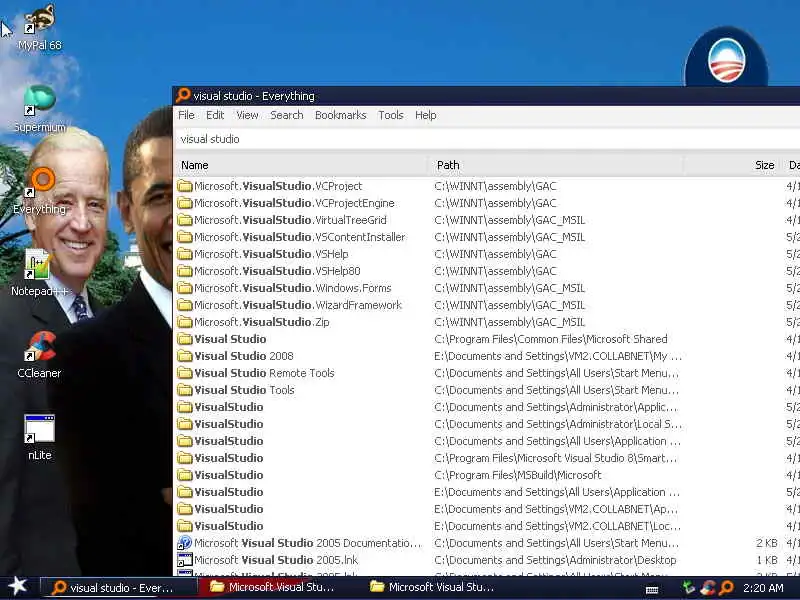
Task: Select Visual Studio folder in Microsoft Shared
Action: point(230,339)
